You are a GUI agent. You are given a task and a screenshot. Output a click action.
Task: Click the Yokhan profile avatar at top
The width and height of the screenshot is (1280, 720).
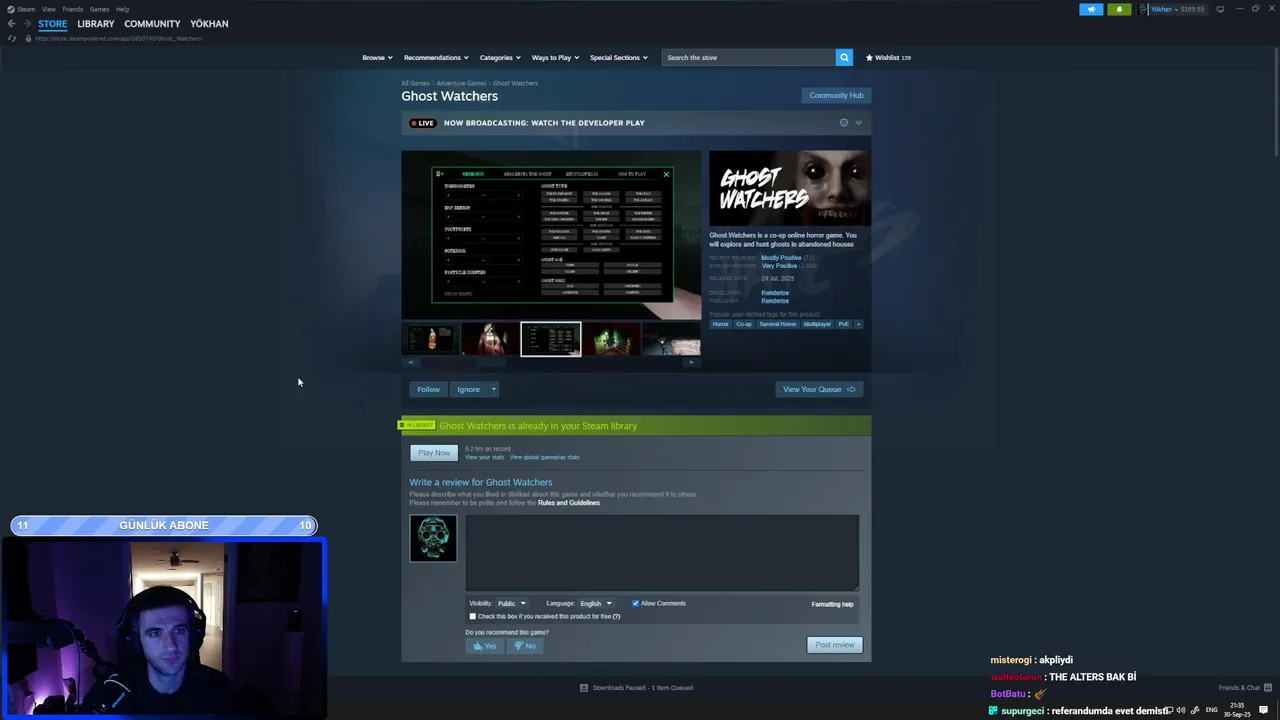1143,9
